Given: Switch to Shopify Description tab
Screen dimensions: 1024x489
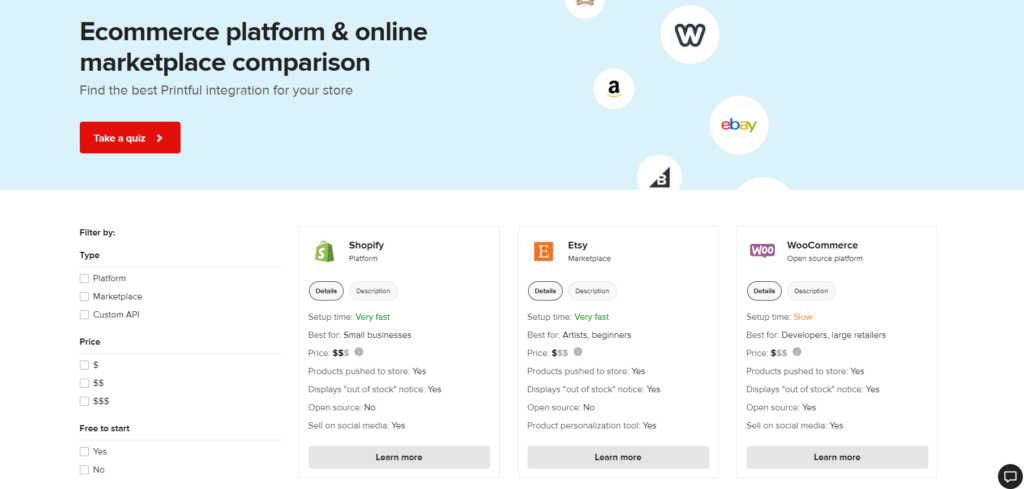Looking at the screenshot, I should click(374, 291).
